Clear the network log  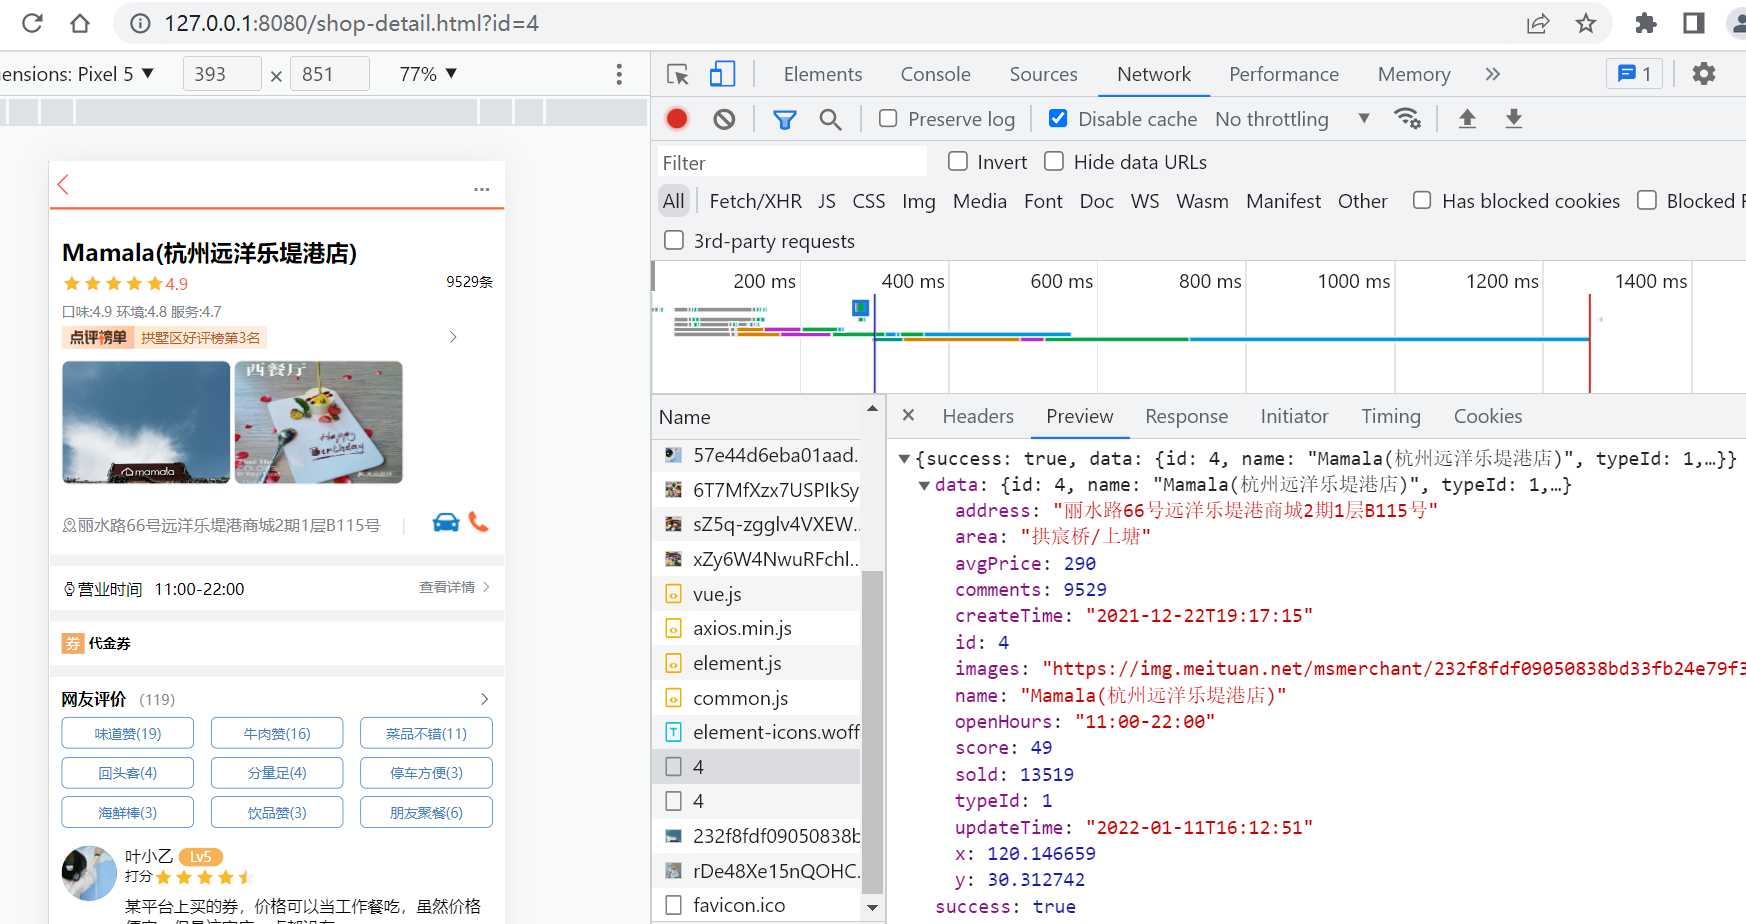click(724, 119)
